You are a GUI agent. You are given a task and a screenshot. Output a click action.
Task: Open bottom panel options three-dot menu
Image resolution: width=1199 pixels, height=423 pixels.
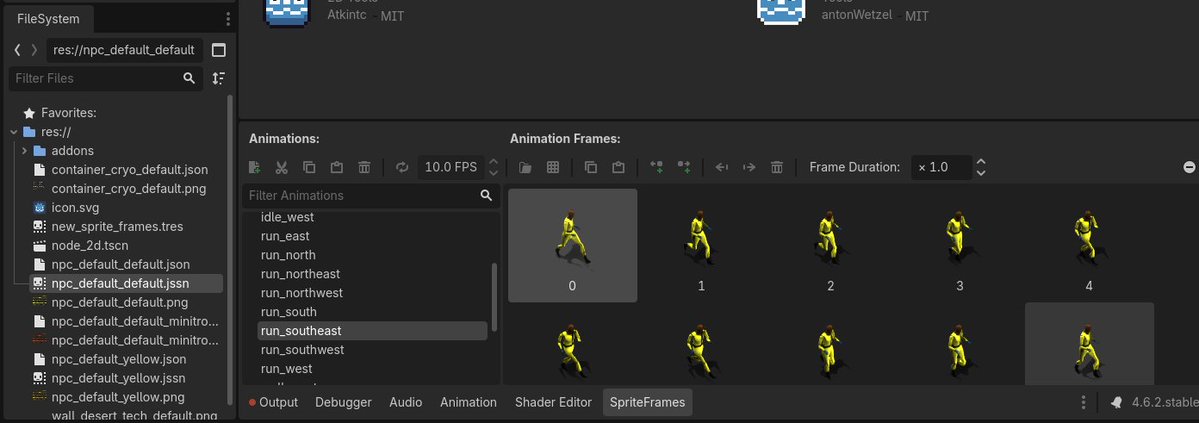coord(1084,402)
